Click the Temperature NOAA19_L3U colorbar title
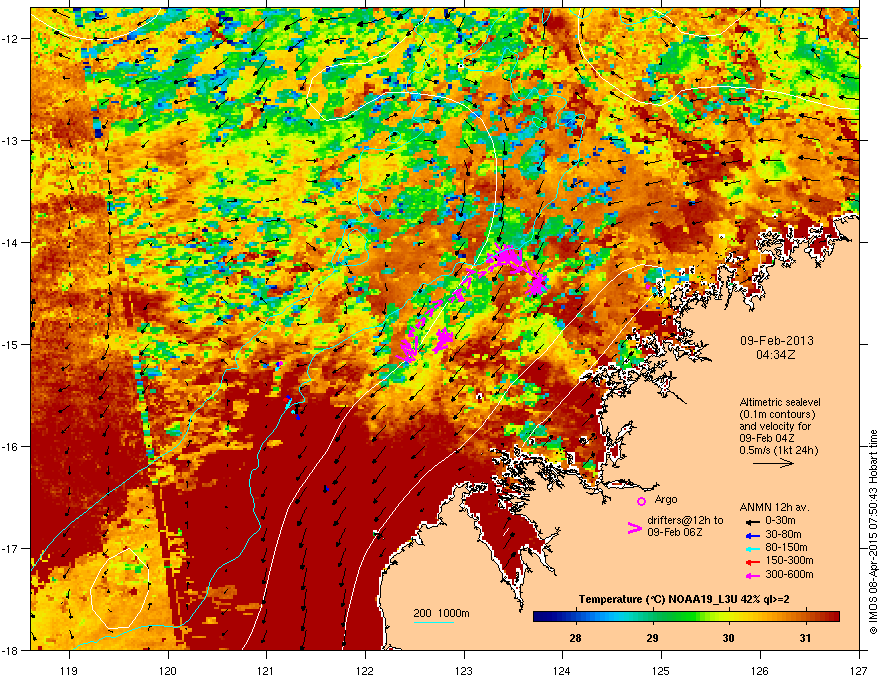Viewport: 880px width, 680px height. pos(684,599)
